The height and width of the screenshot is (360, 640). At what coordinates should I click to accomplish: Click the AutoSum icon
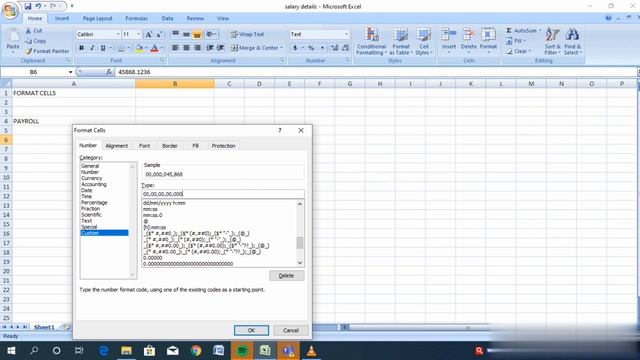[x=509, y=31]
